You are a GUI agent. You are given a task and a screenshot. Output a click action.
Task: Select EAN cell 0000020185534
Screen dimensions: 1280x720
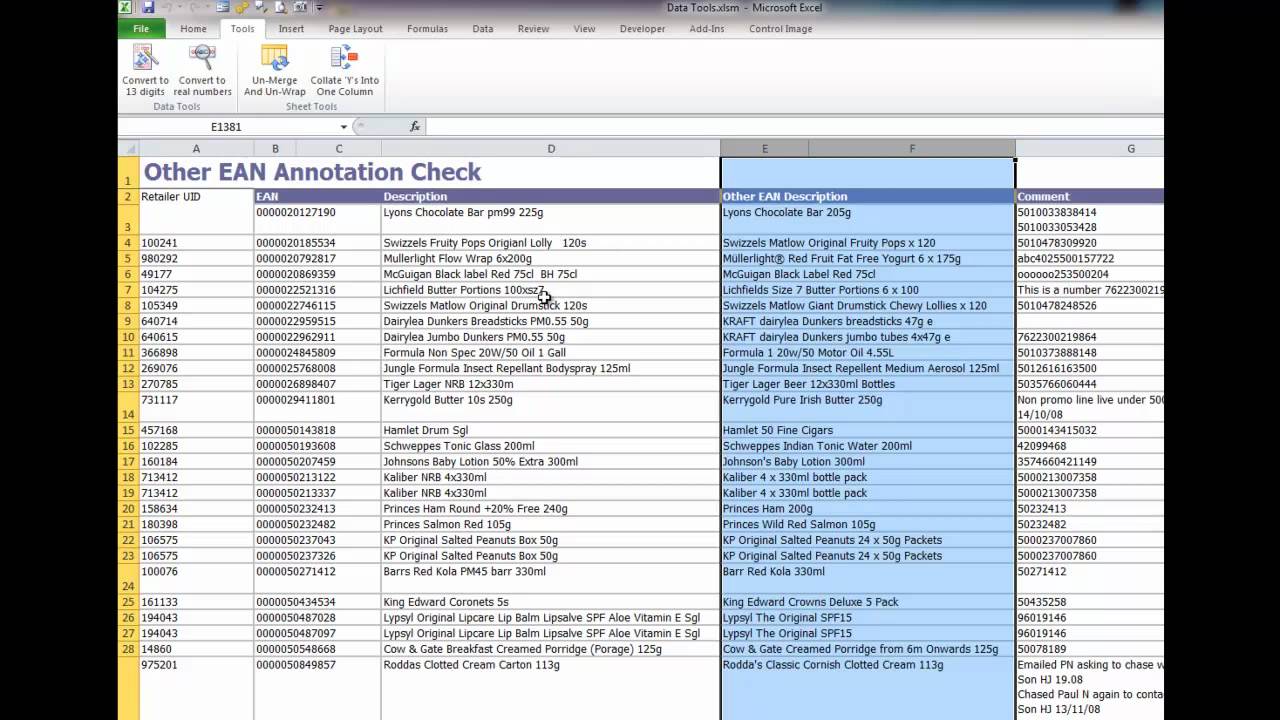(x=317, y=243)
